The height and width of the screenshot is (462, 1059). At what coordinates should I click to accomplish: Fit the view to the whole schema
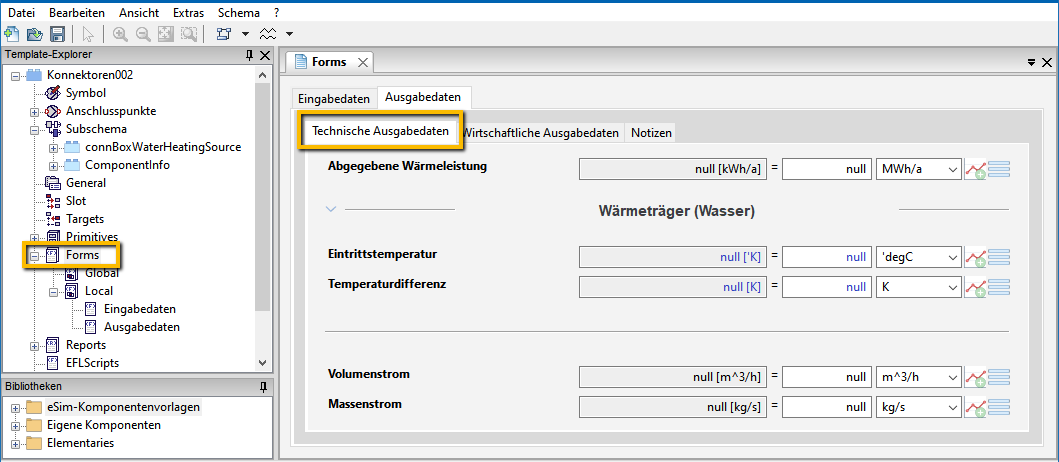coord(166,34)
